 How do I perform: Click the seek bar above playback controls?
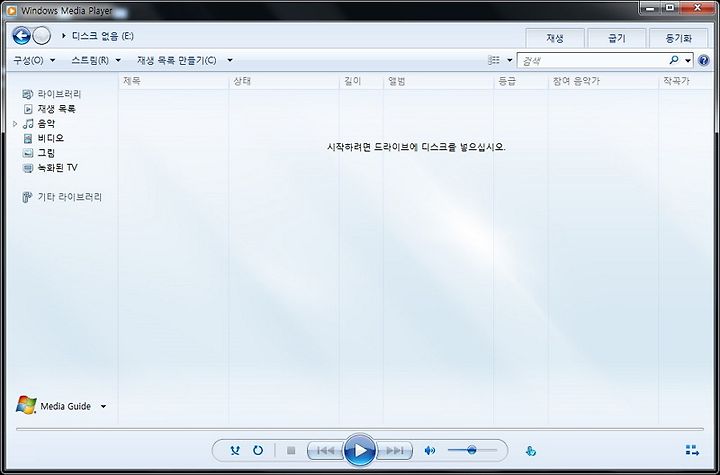tap(360, 429)
